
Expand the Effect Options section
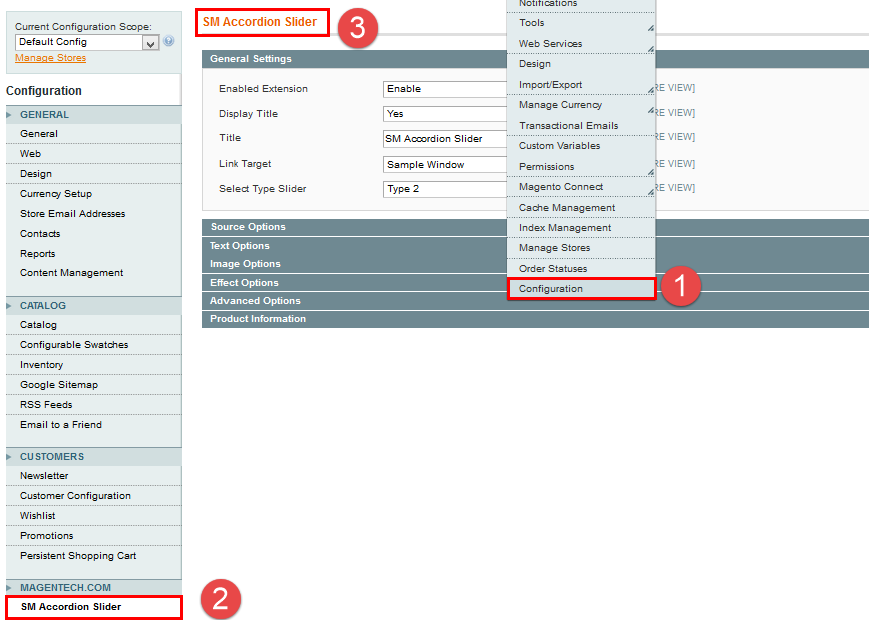[354, 283]
